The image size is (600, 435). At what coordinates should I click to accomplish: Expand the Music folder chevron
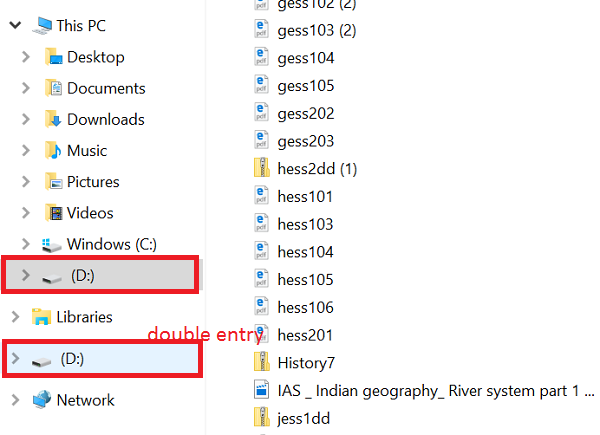click(x=26, y=150)
